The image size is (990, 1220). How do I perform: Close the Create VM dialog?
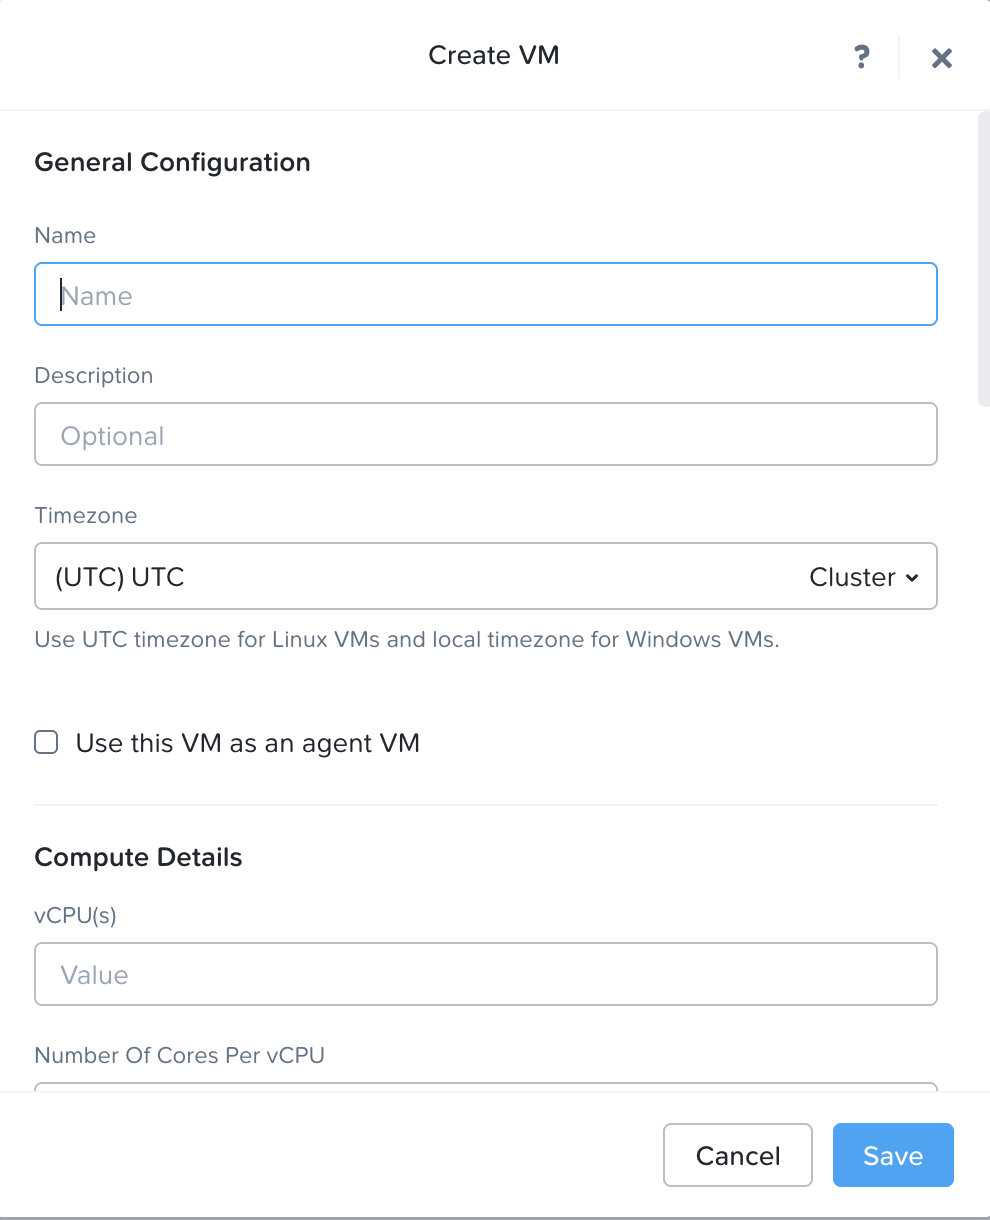point(941,58)
